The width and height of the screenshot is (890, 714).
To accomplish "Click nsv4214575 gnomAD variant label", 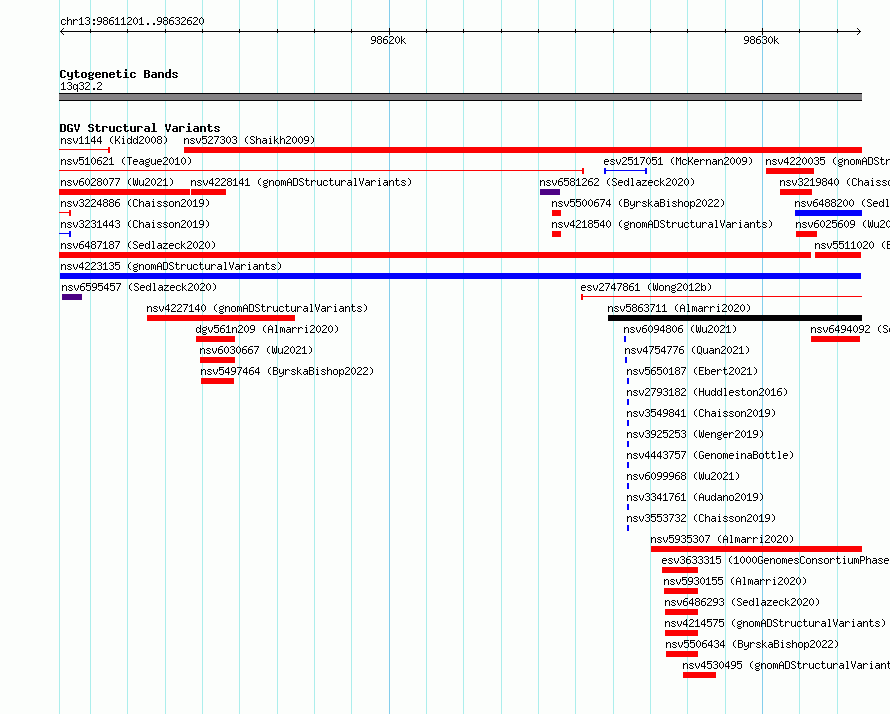I will point(775,623).
